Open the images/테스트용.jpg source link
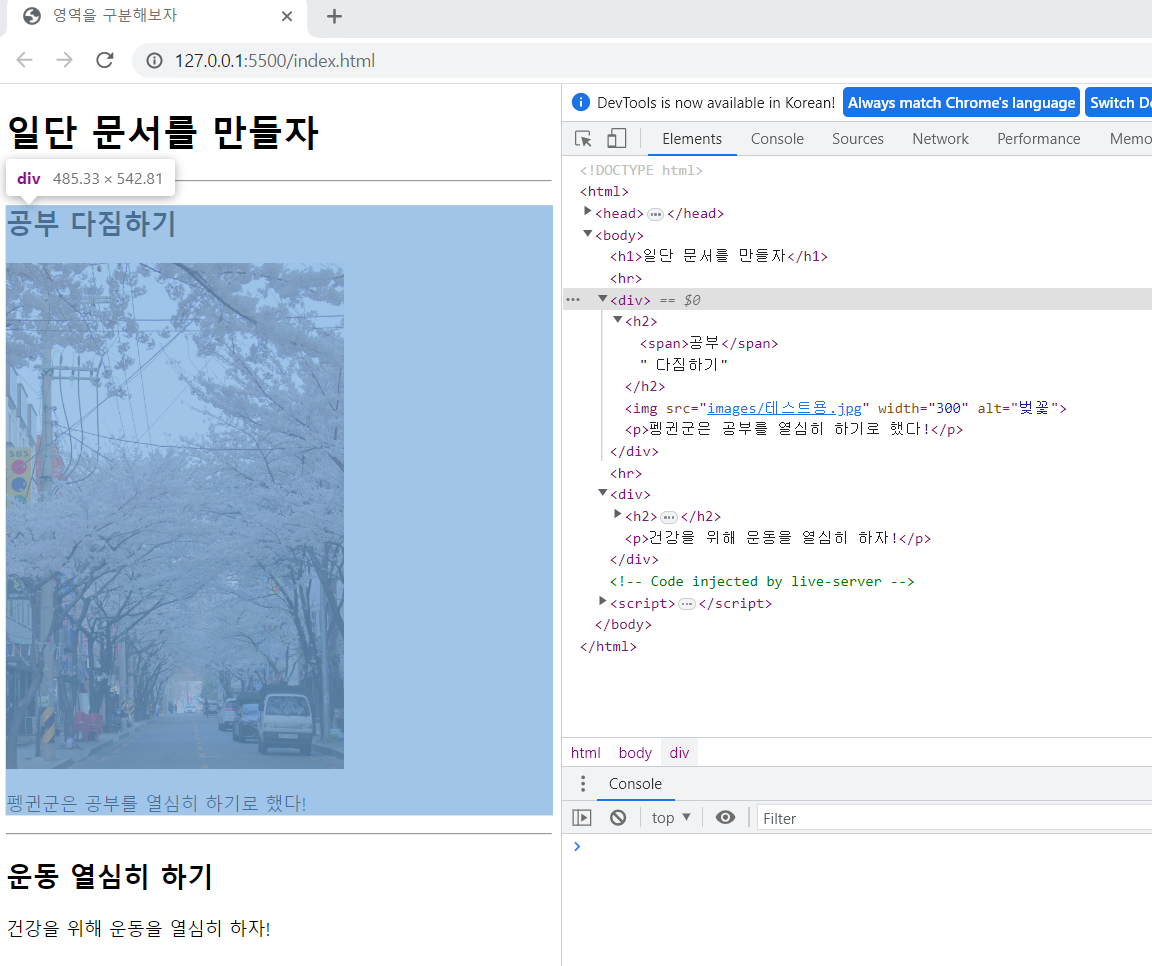 pyautogui.click(x=784, y=408)
